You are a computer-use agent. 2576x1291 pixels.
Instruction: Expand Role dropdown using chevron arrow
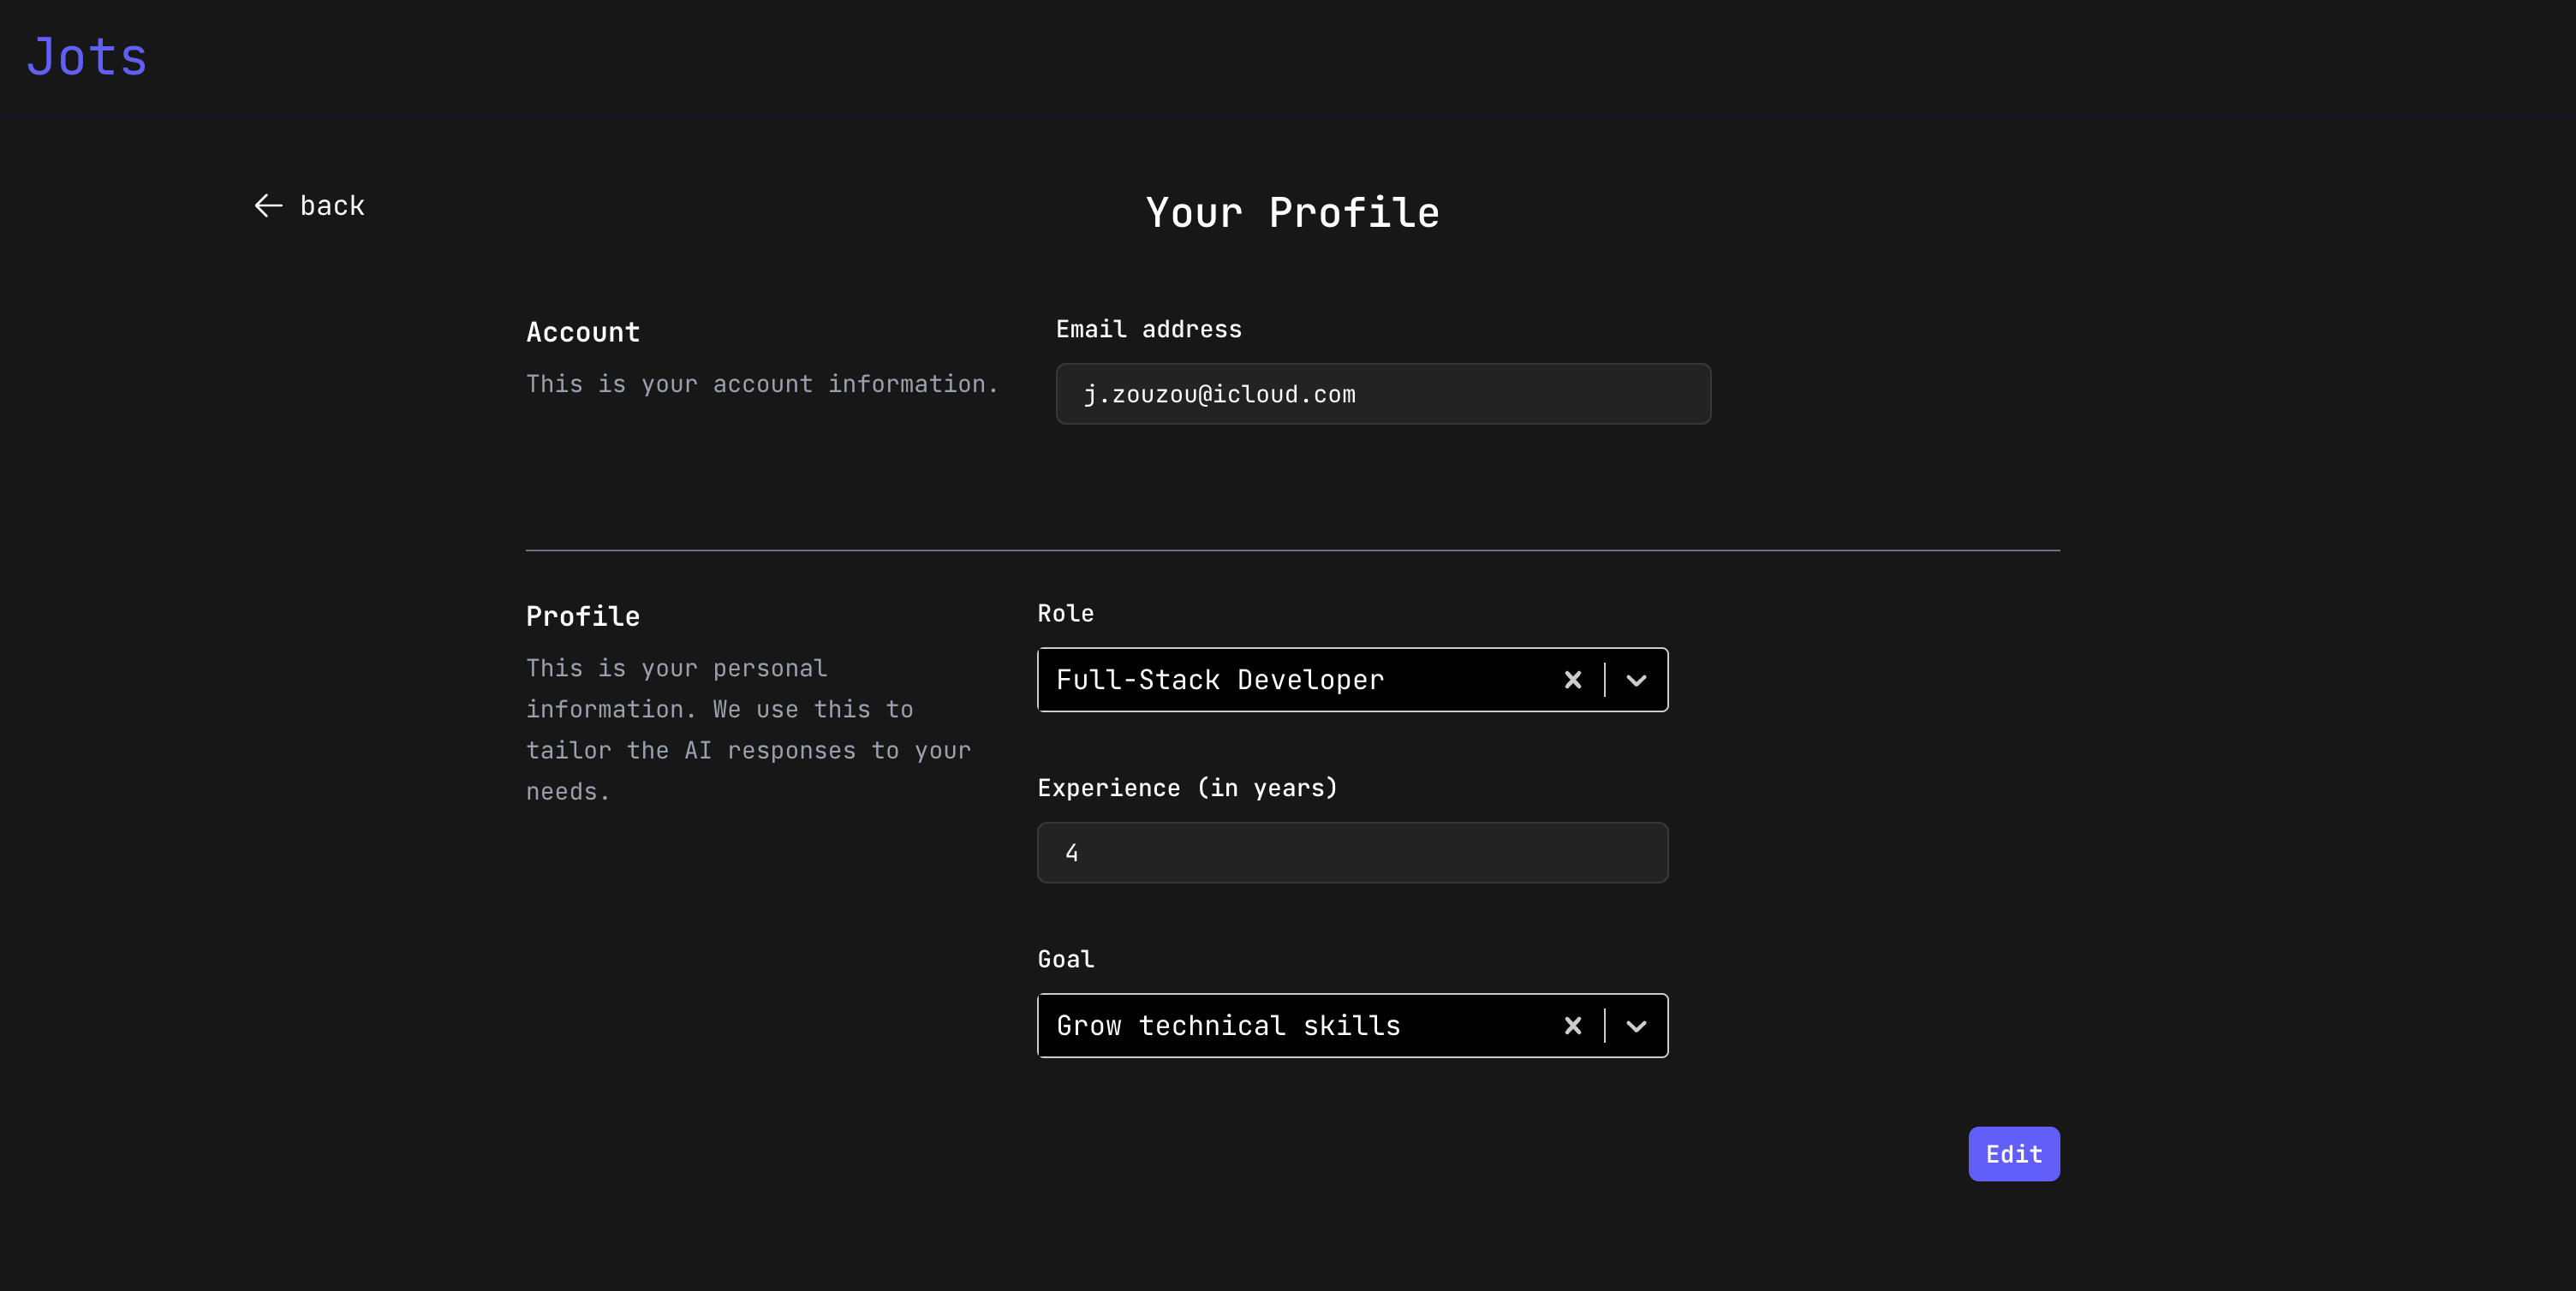click(x=1636, y=680)
